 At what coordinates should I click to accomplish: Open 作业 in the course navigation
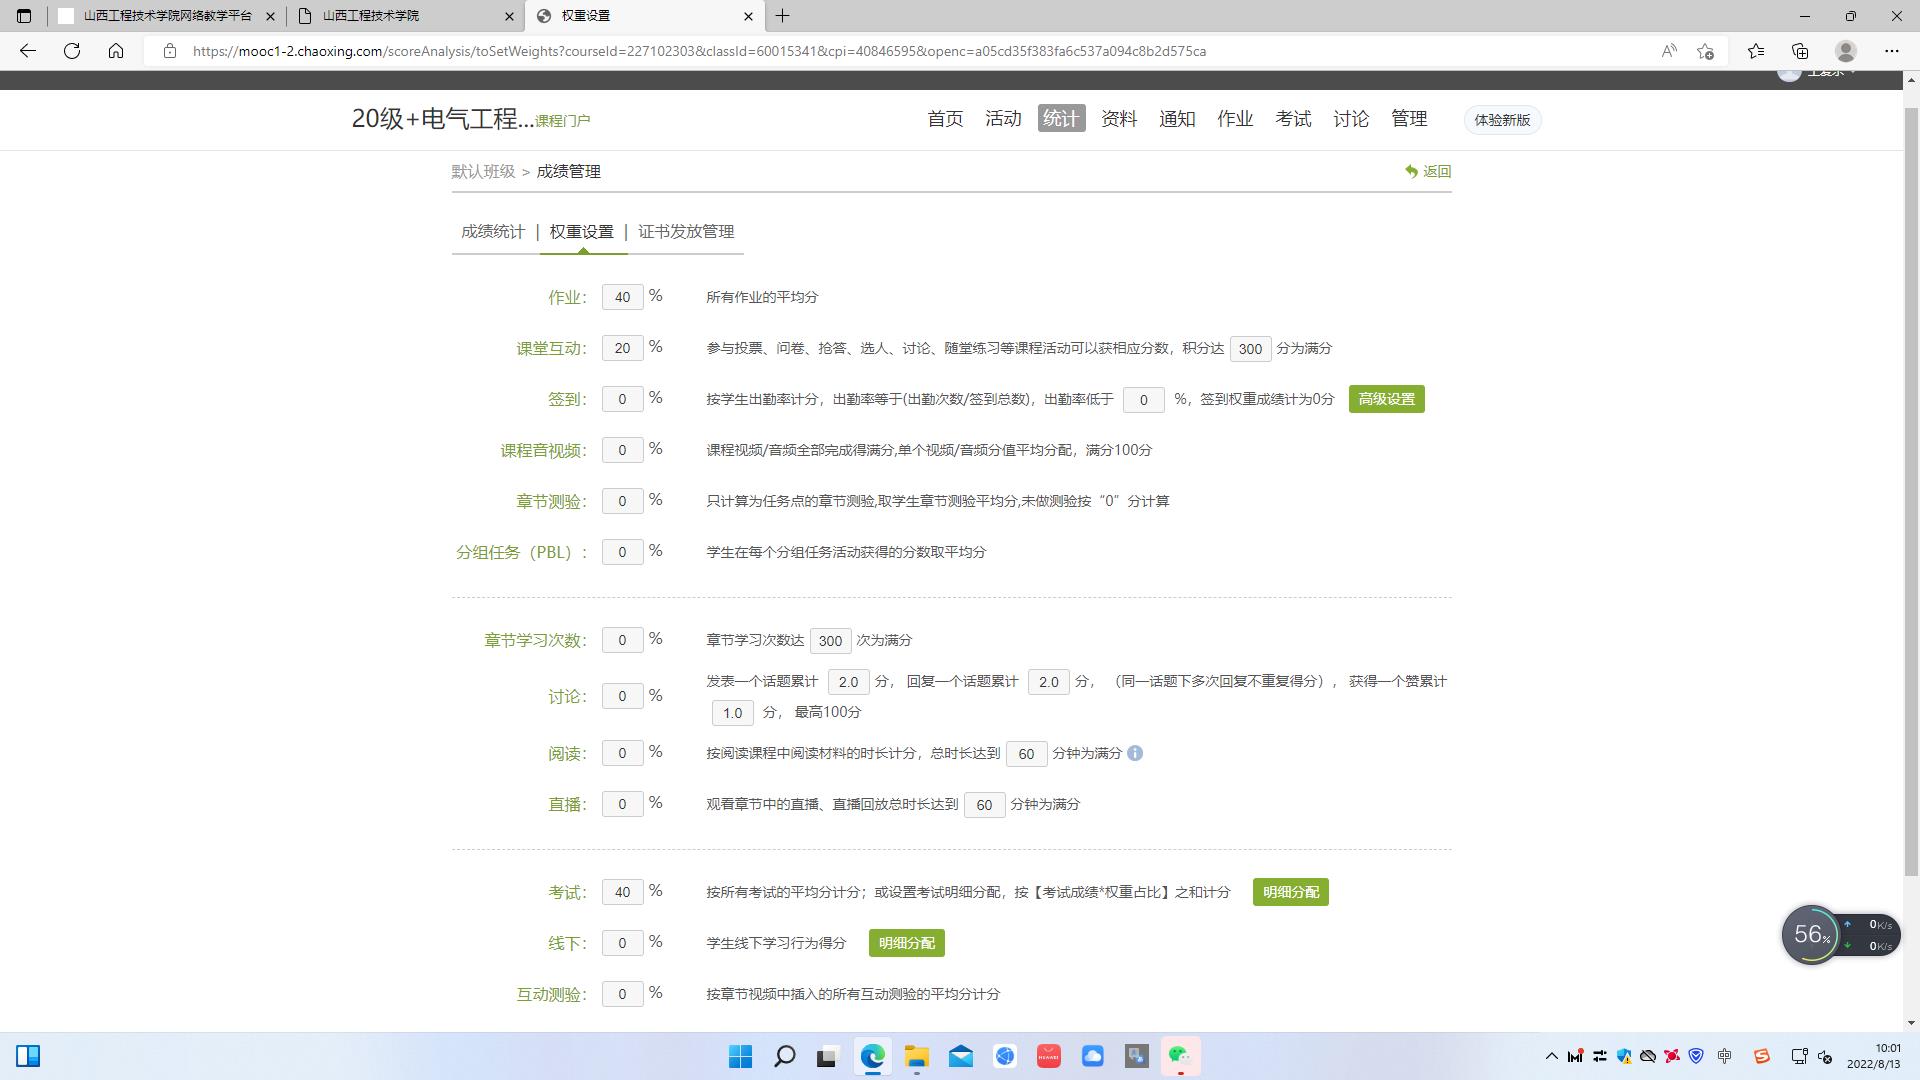pyautogui.click(x=1235, y=119)
